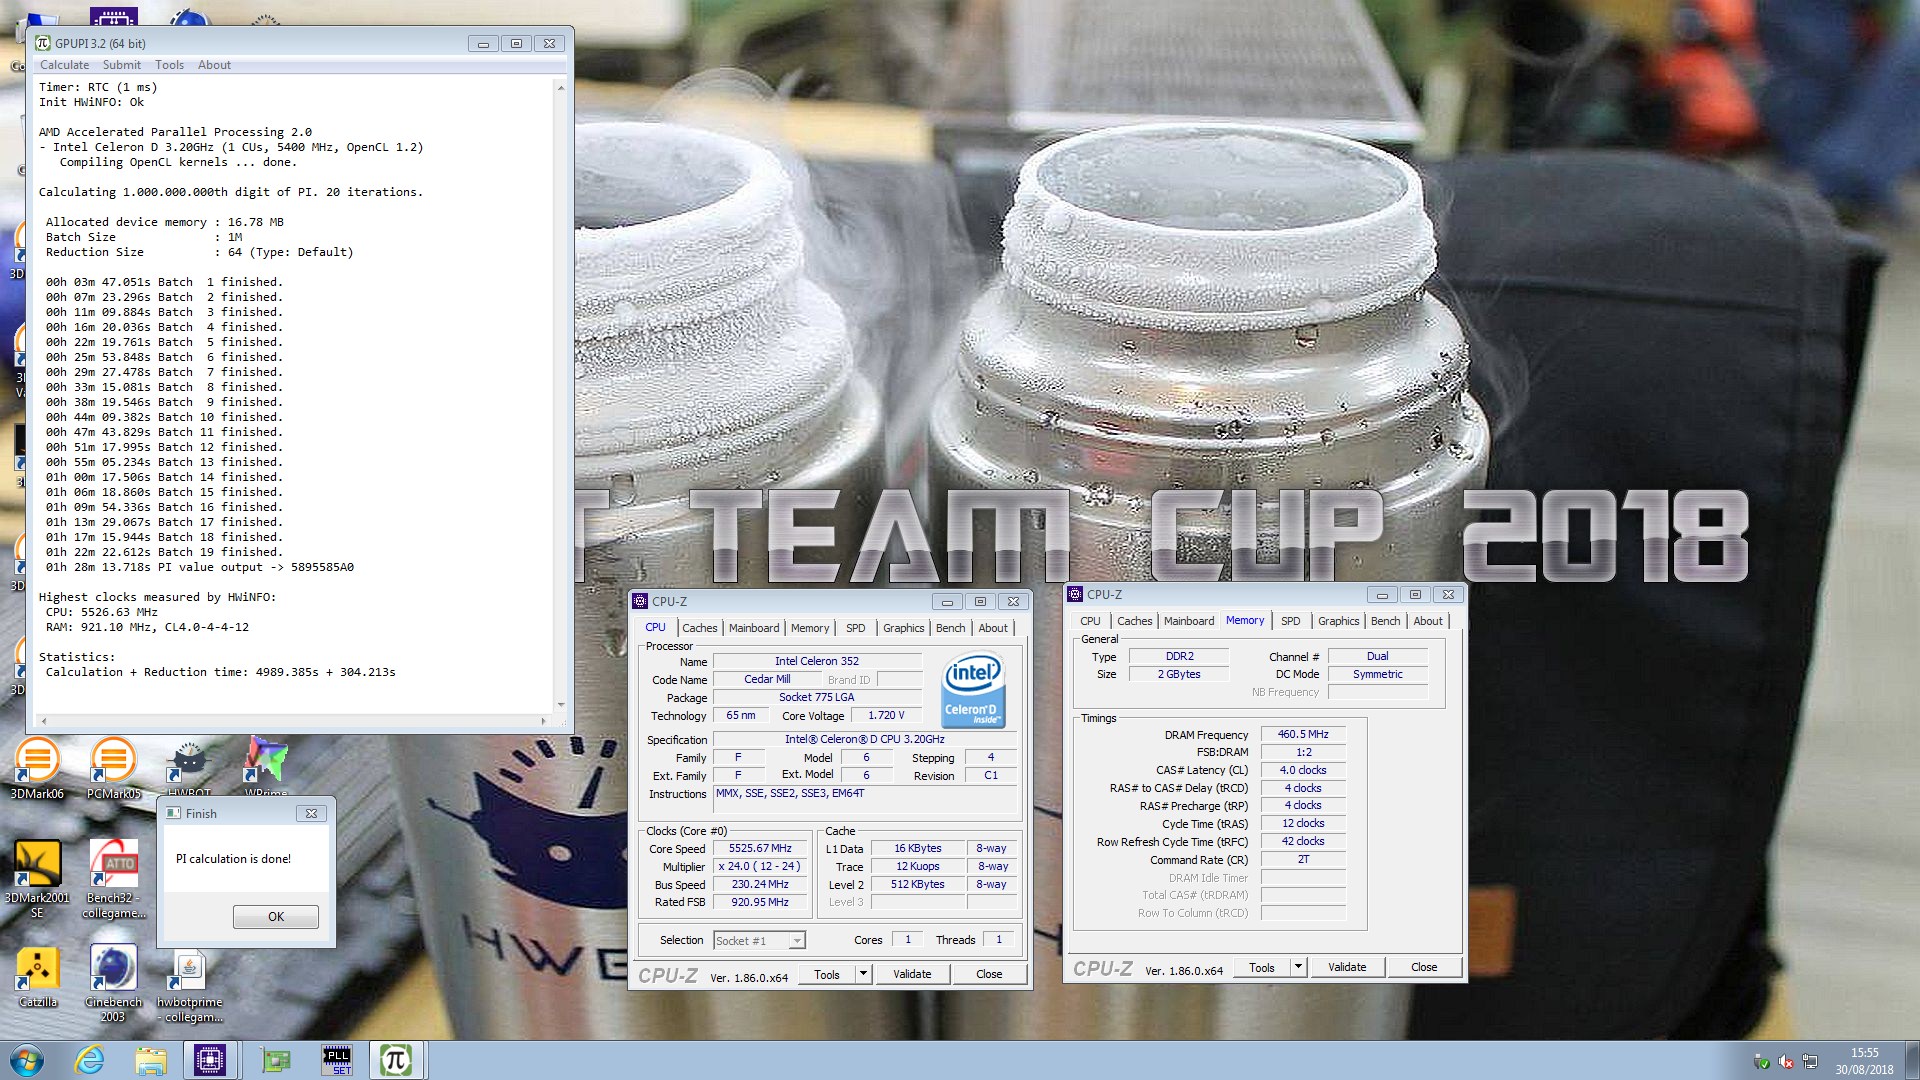Click the left CPU-Z window title icon
The height and width of the screenshot is (1080, 1920).
pos(640,601)
